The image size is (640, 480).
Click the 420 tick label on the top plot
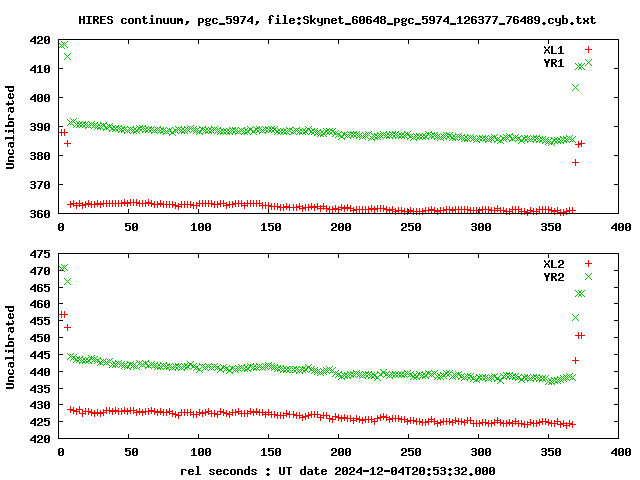(40, 40)
